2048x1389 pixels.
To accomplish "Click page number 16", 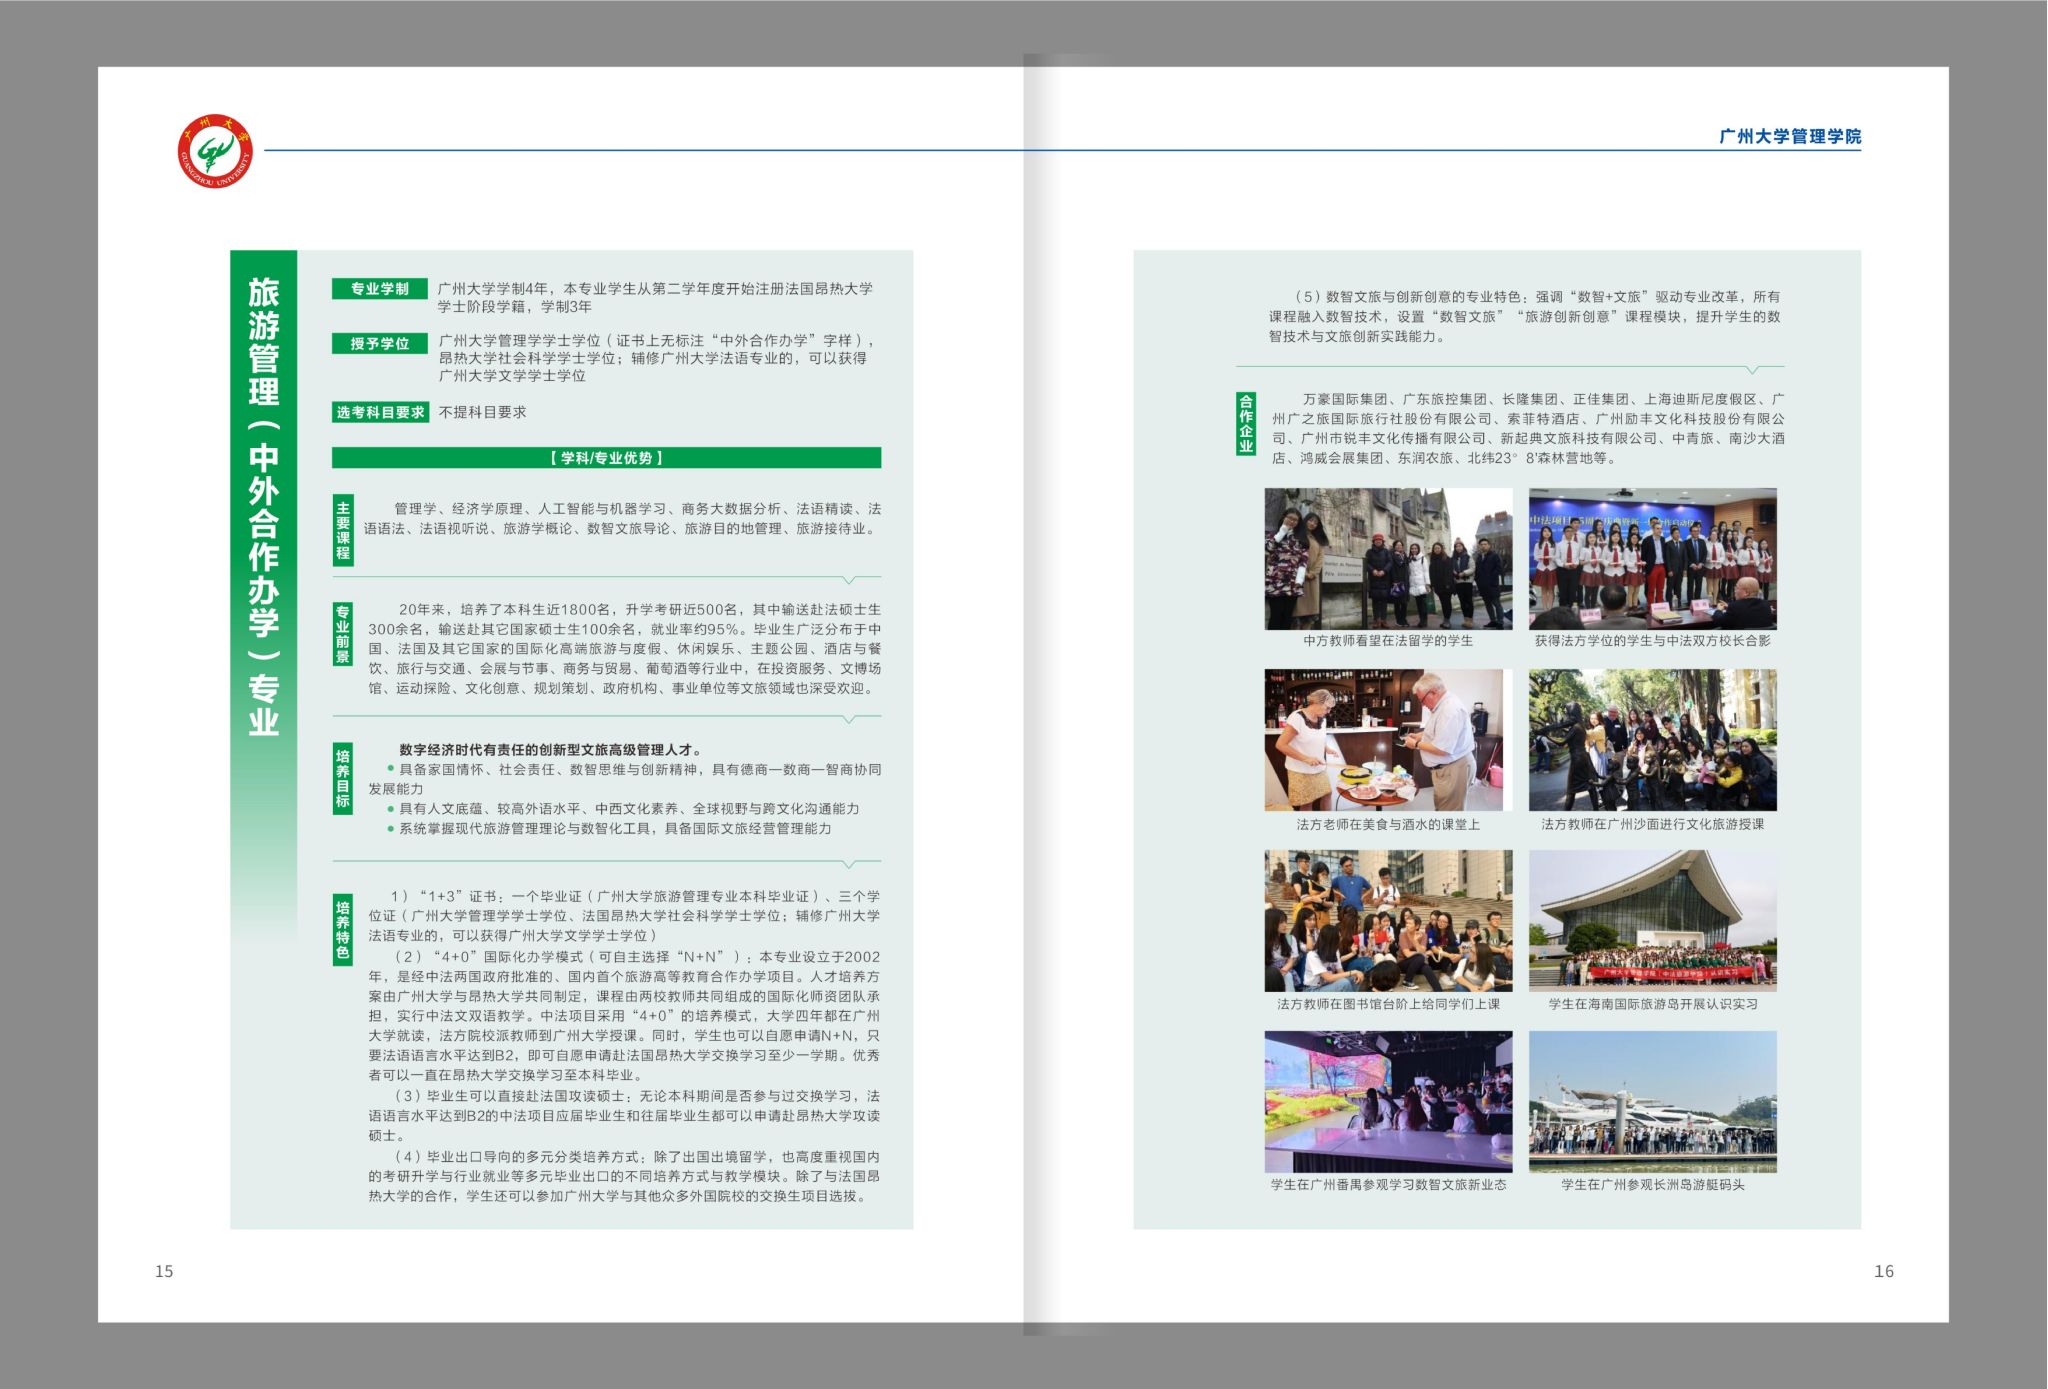I will (1883, 1271).
